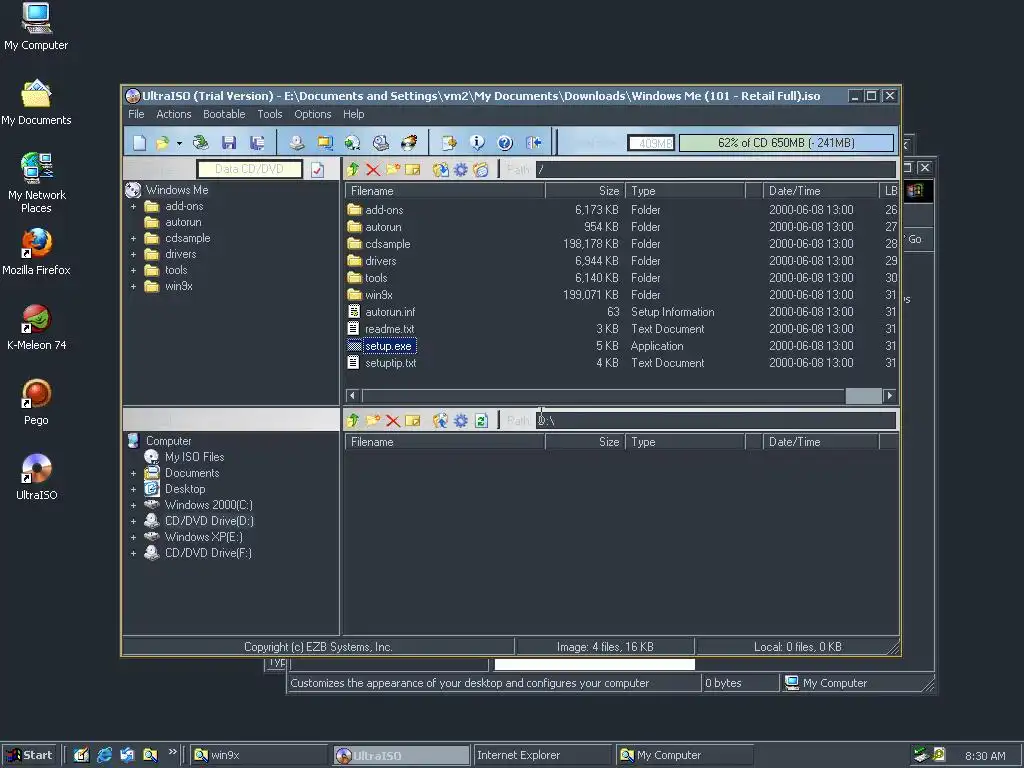The height and width of the screenshot is (768, 1024).
Task: Open the dropdown arrow beside Open icon
Action: point(179,143)
